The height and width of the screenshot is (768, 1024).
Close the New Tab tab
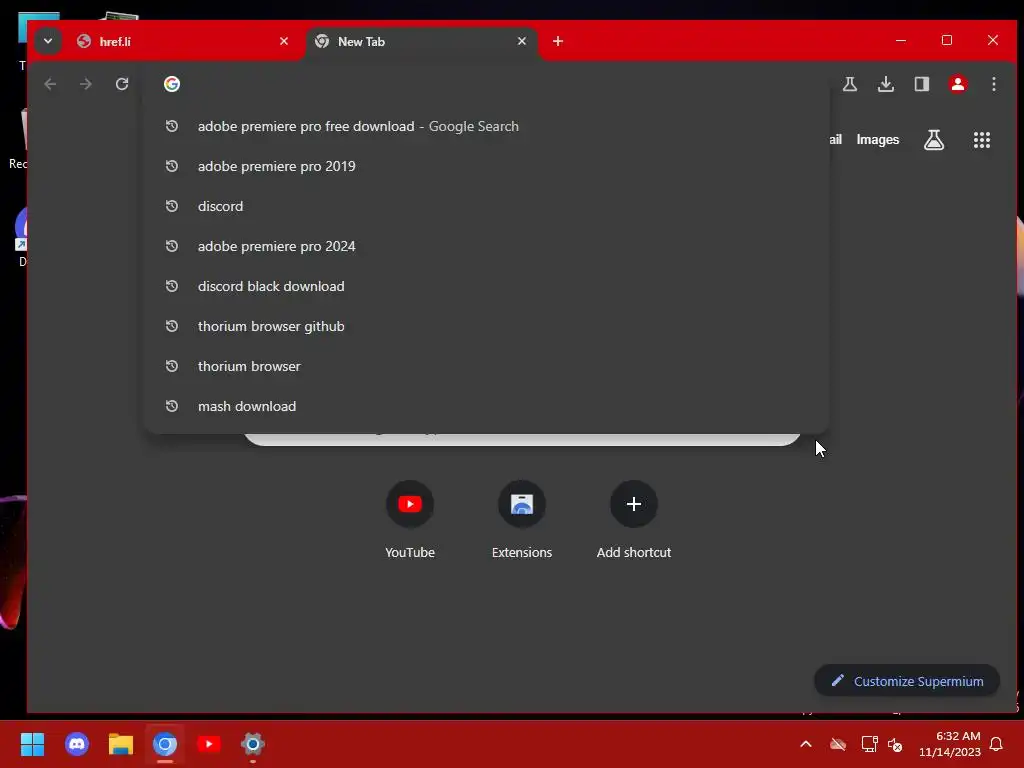point(522,41)
